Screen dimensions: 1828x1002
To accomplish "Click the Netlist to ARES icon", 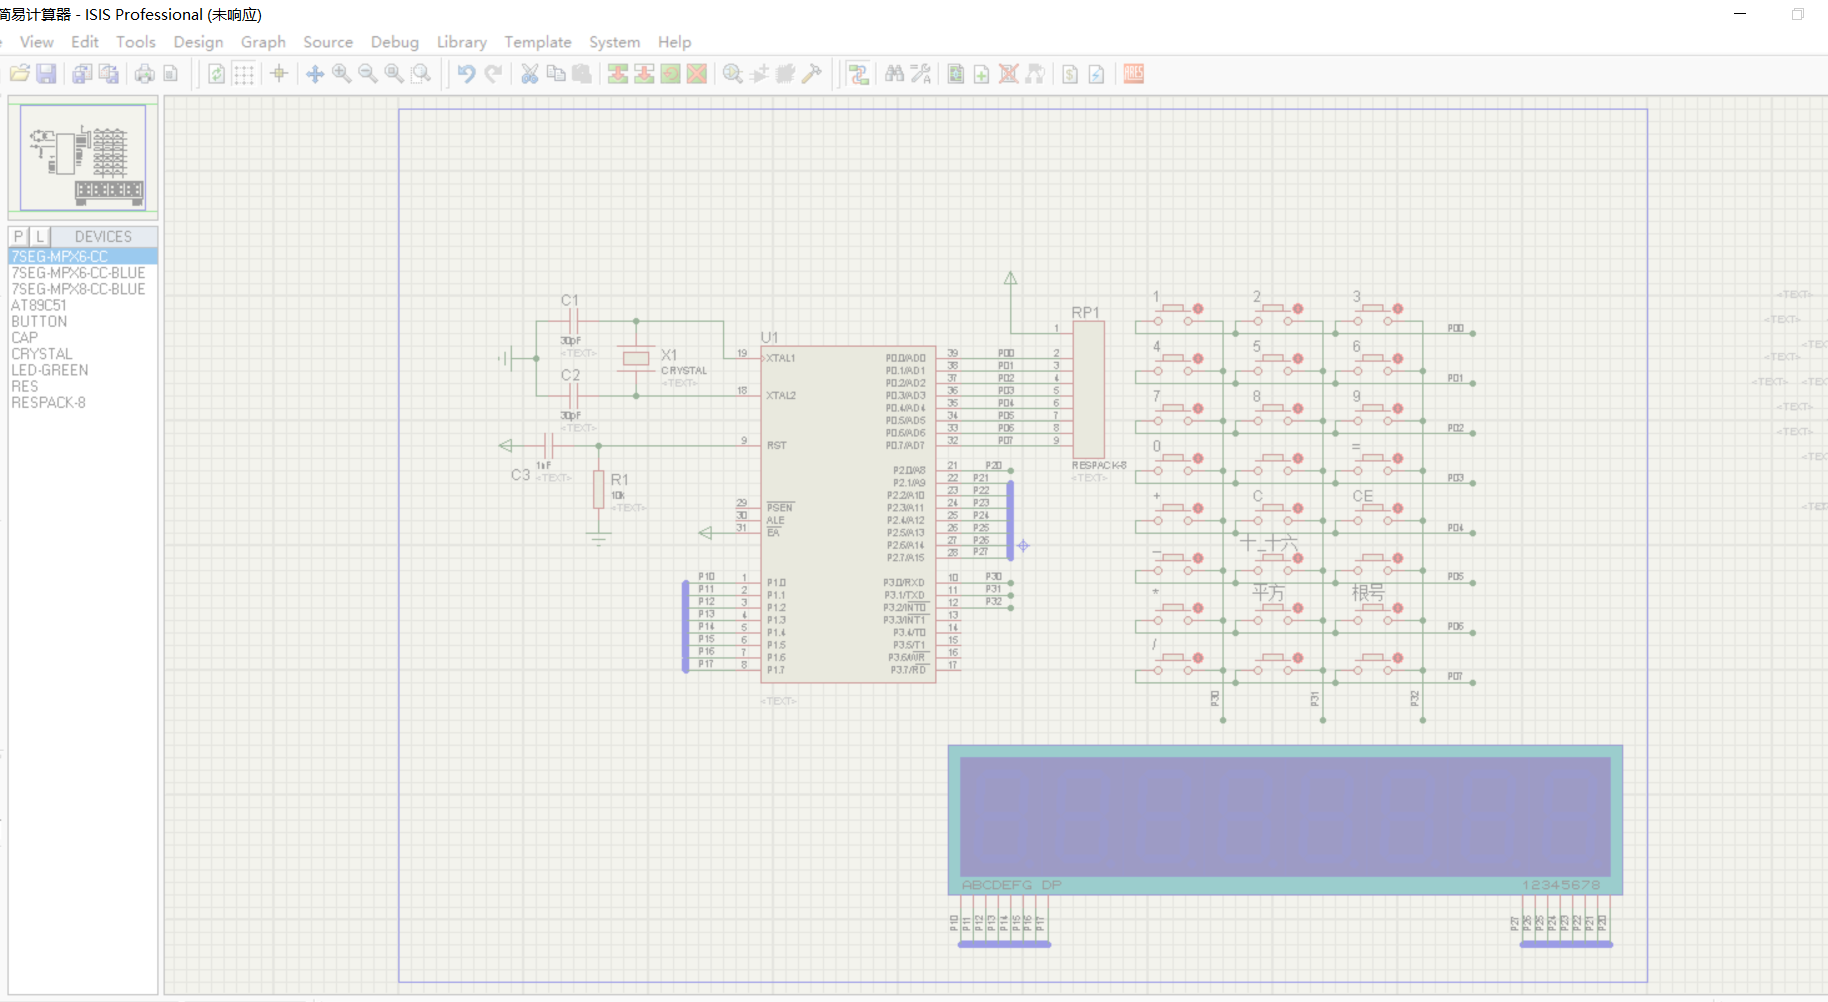I will pyautogui.click(x=1134, y=74).
